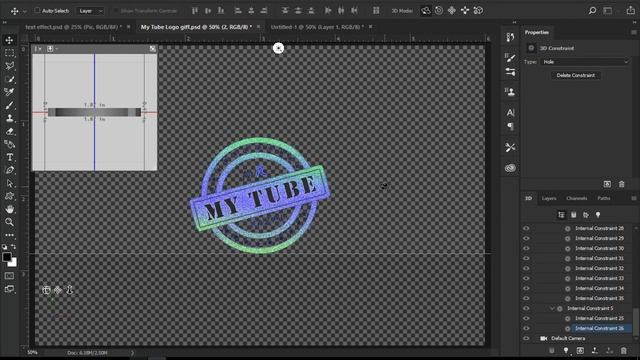The width and height of the screenshot is (640, 360).
Task: Enable the Auto-Select checkbox
Action: click(x=37, y=11)
